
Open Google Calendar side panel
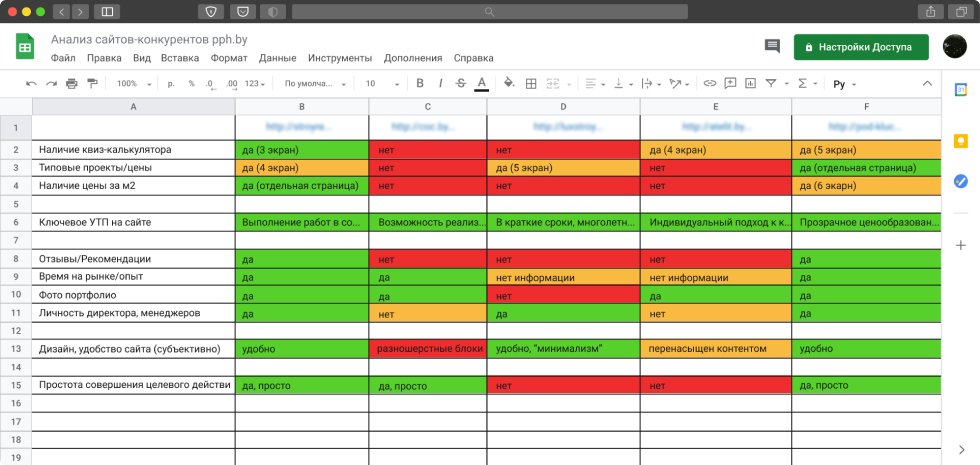pos(961,89)
